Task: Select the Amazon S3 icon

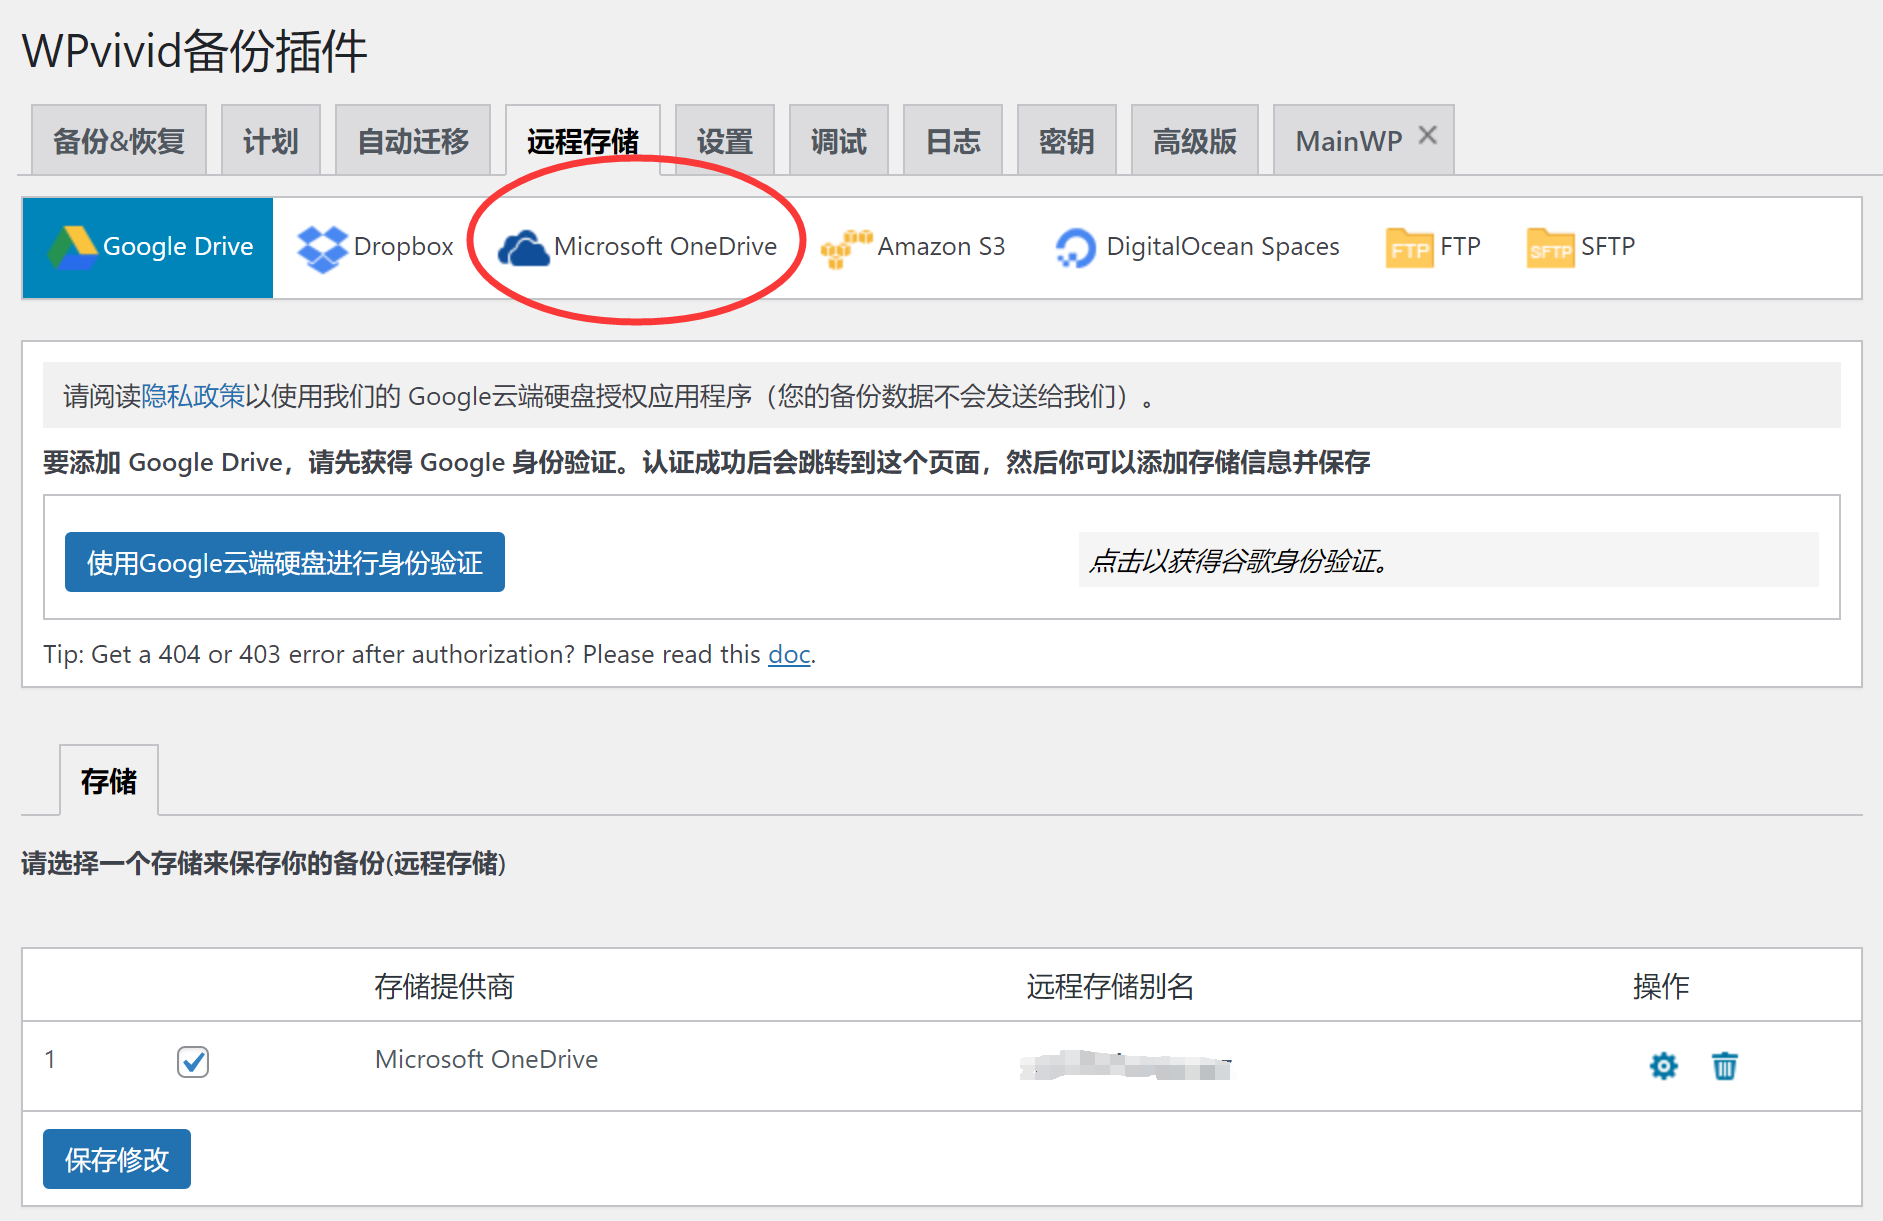Action: point(846,248)
